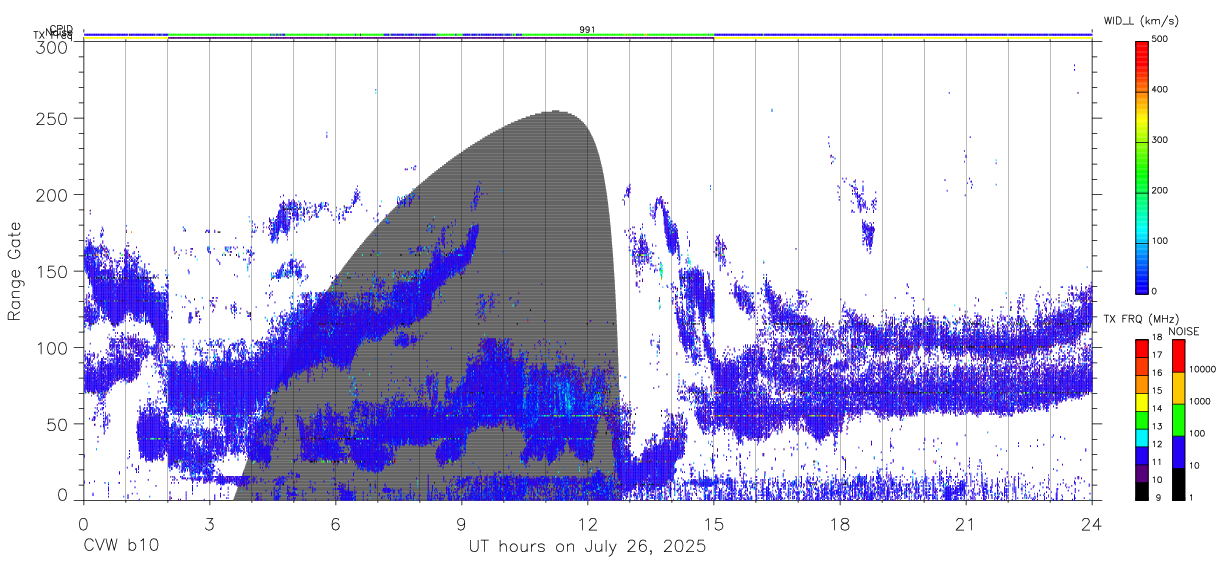This screenshot has height=567, width=1228.
Task: Click the '24' hour x-axis tick
Action: click(x=1092, y=525)
